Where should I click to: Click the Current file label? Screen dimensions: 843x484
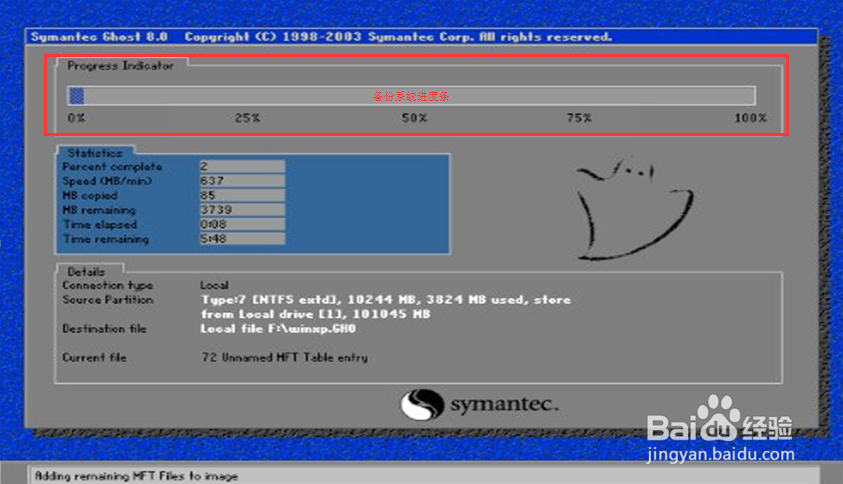coord(94,358)
